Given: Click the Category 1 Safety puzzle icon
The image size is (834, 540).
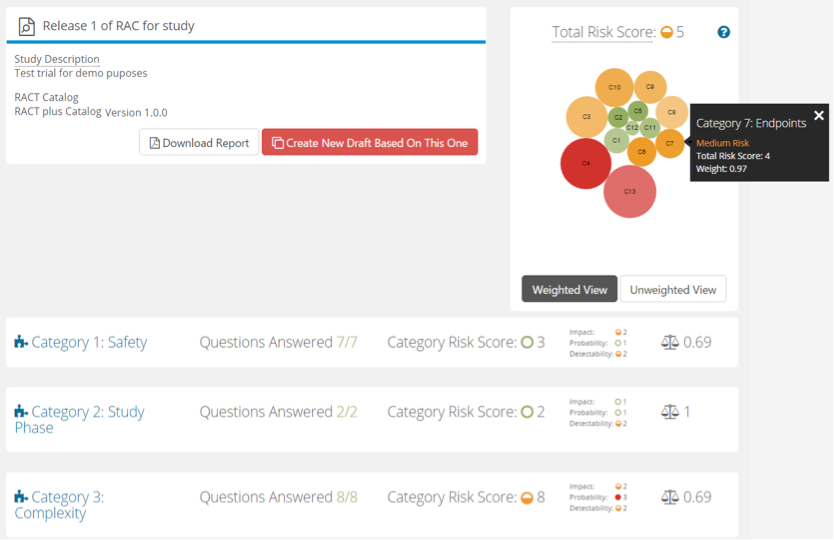Looking at the screenshot, I should pyautogui.click(x=21, y=342).
